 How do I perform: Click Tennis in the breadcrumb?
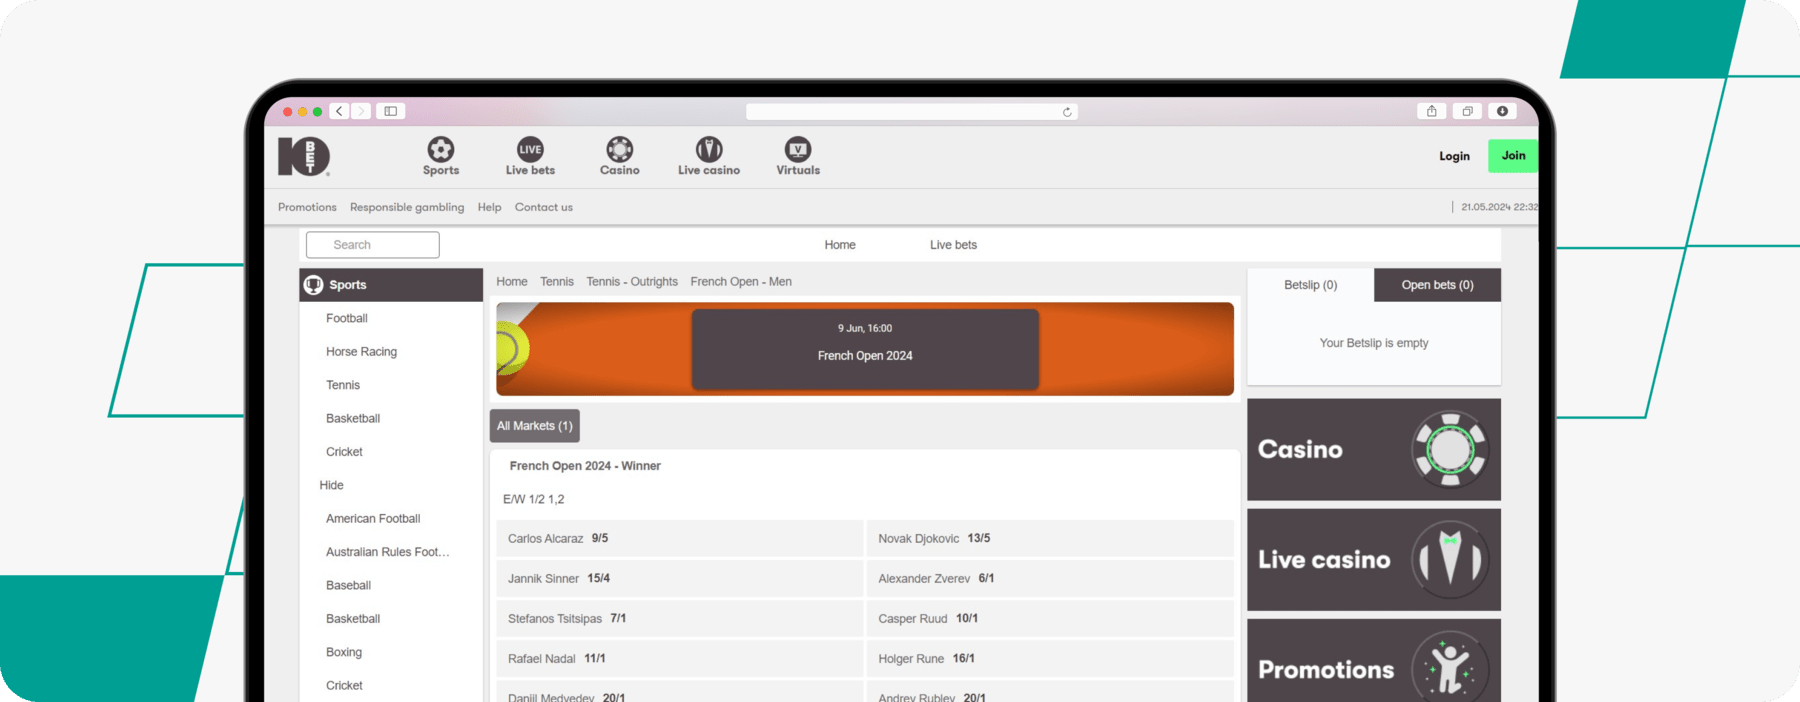coord(557,282)
